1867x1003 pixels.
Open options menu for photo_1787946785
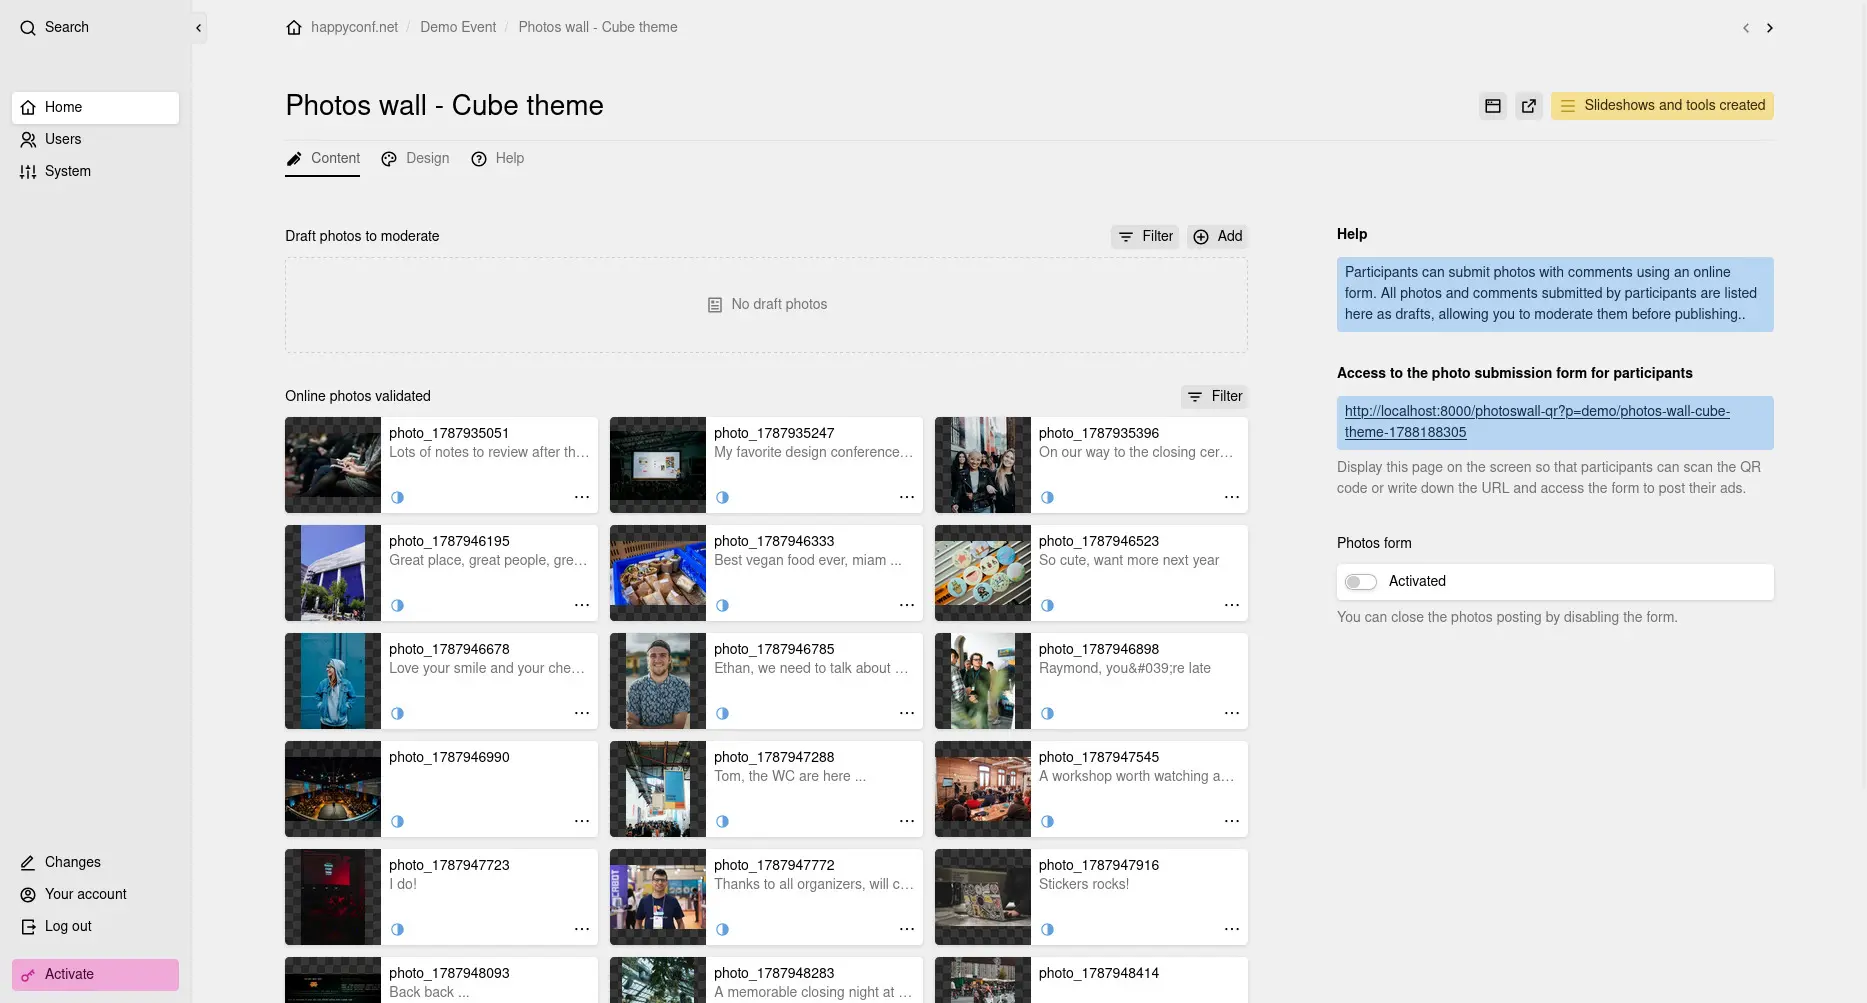click(907, 714)
